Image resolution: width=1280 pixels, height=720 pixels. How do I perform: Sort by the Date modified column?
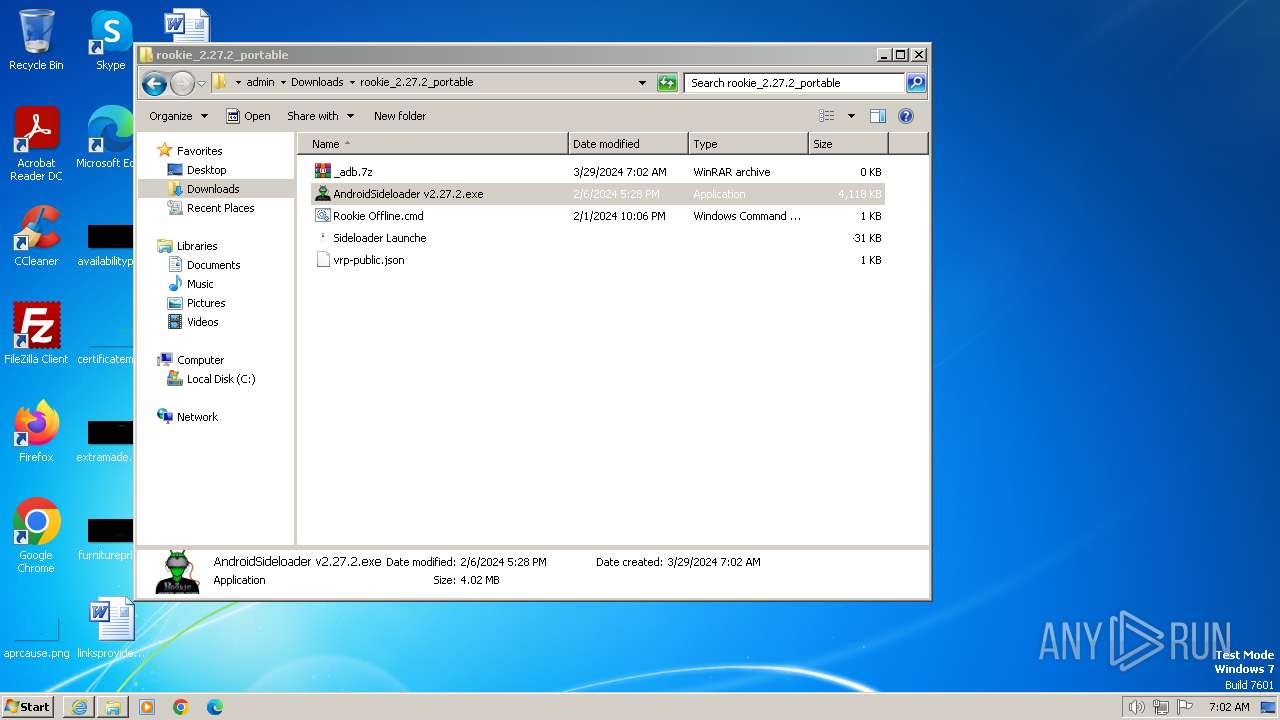click(628, 144)
